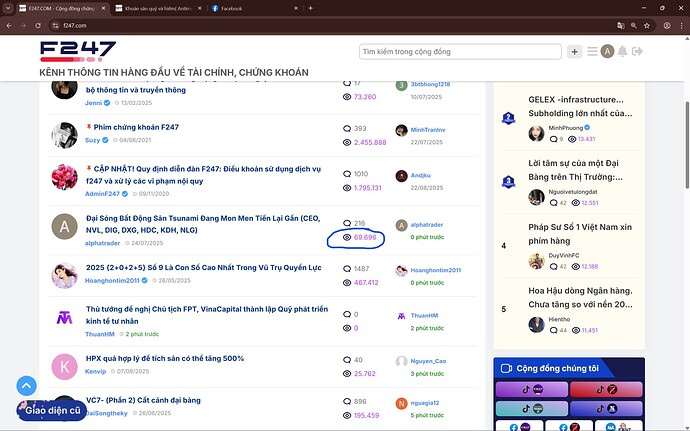The width and height of the screenshot is (690, 431).
Task: Open sidebar post 'GELEX -infrastructure...'
Action: (580, 107)
